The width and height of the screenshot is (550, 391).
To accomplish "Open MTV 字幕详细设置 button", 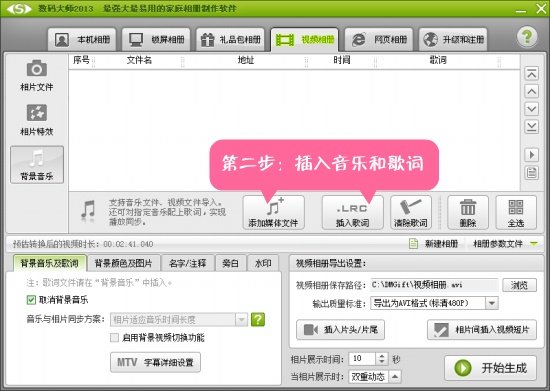I will [x=155, y=362].
